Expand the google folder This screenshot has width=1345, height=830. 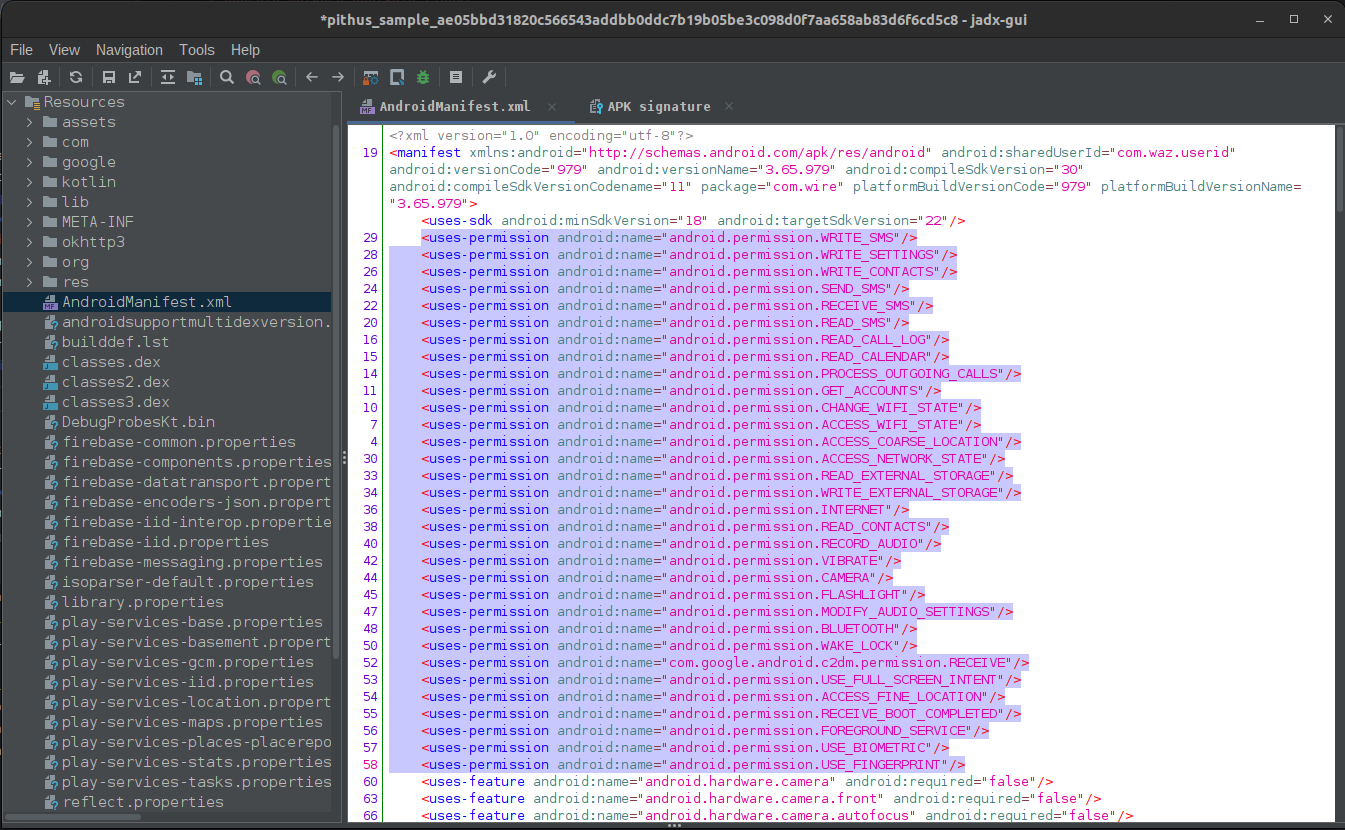coord(30,162)
